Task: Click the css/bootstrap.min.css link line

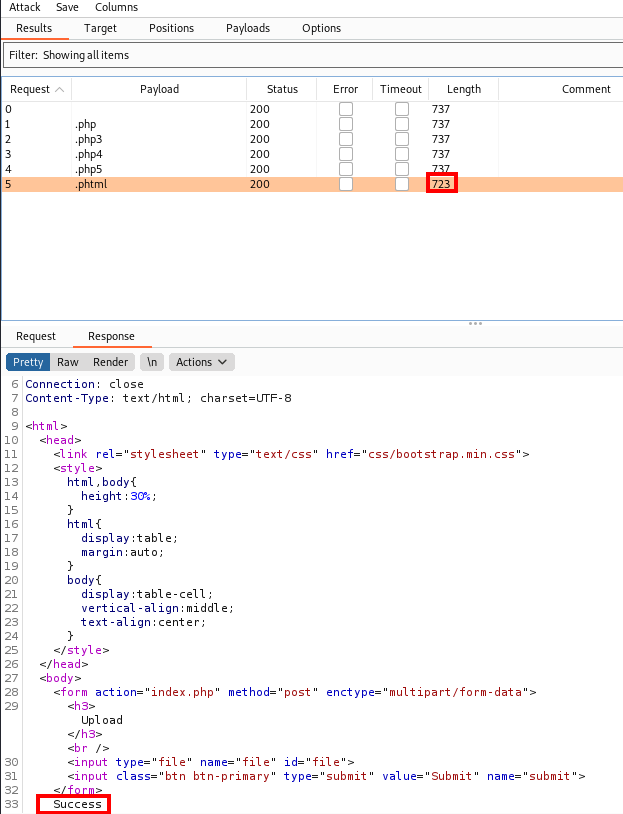Action: (291, 454)
